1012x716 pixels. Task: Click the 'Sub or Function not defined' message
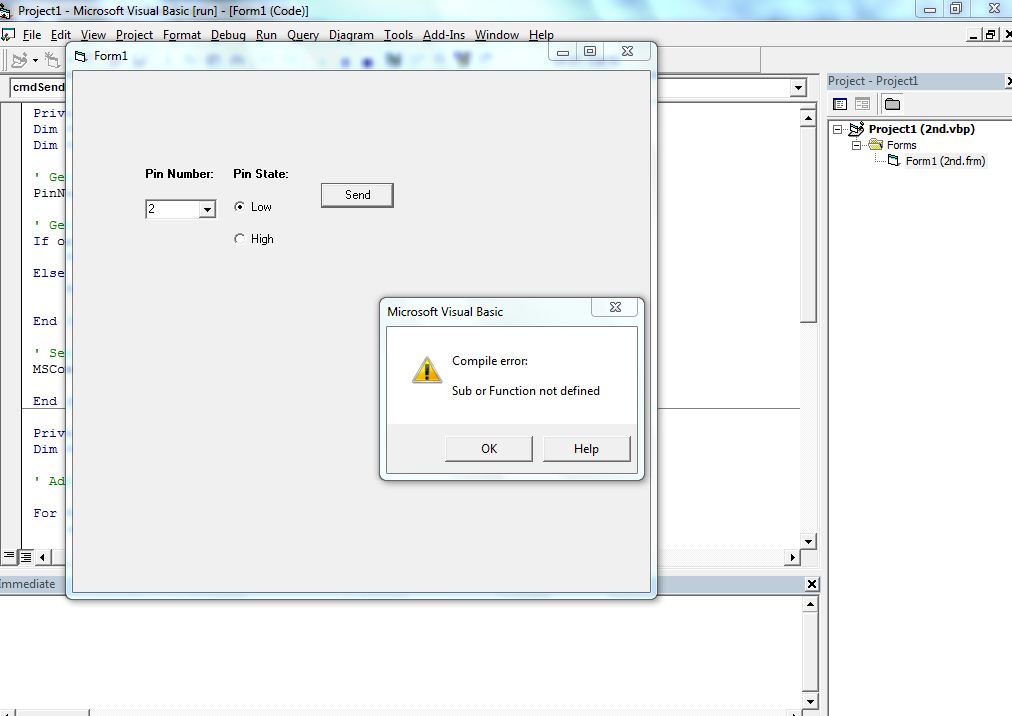pyautogui.click(x=525, y=391)
